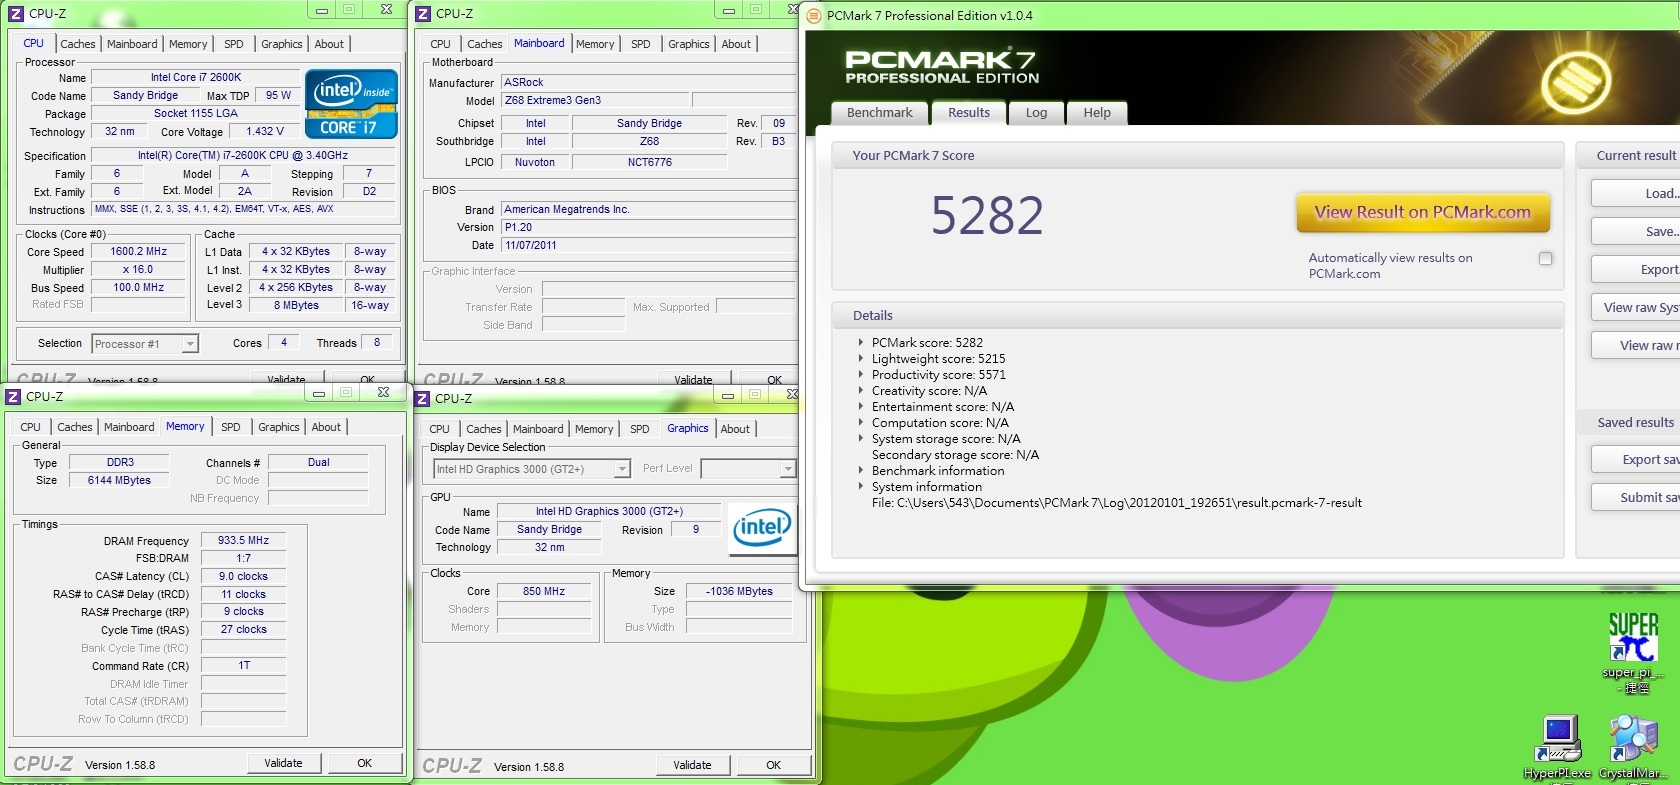Click the Core Speed 1600.2 MHz field
Viewport: 1680px width, 785px height.
(139, 252)
